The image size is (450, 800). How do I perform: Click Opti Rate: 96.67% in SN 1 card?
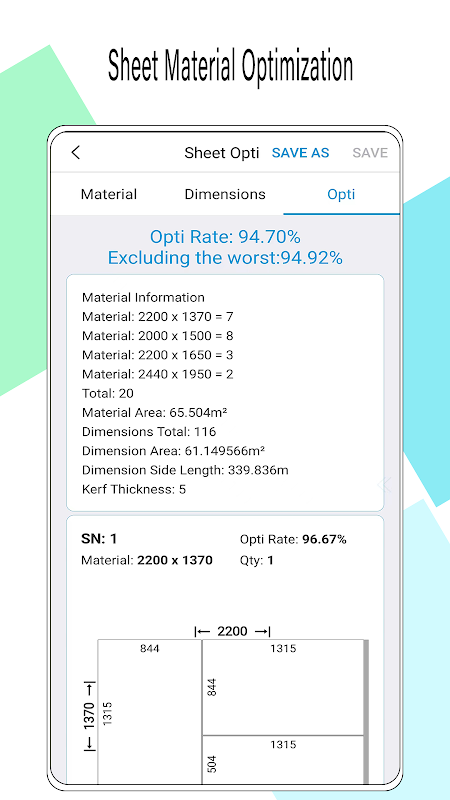pyautogui.click(x=293, y=539)
